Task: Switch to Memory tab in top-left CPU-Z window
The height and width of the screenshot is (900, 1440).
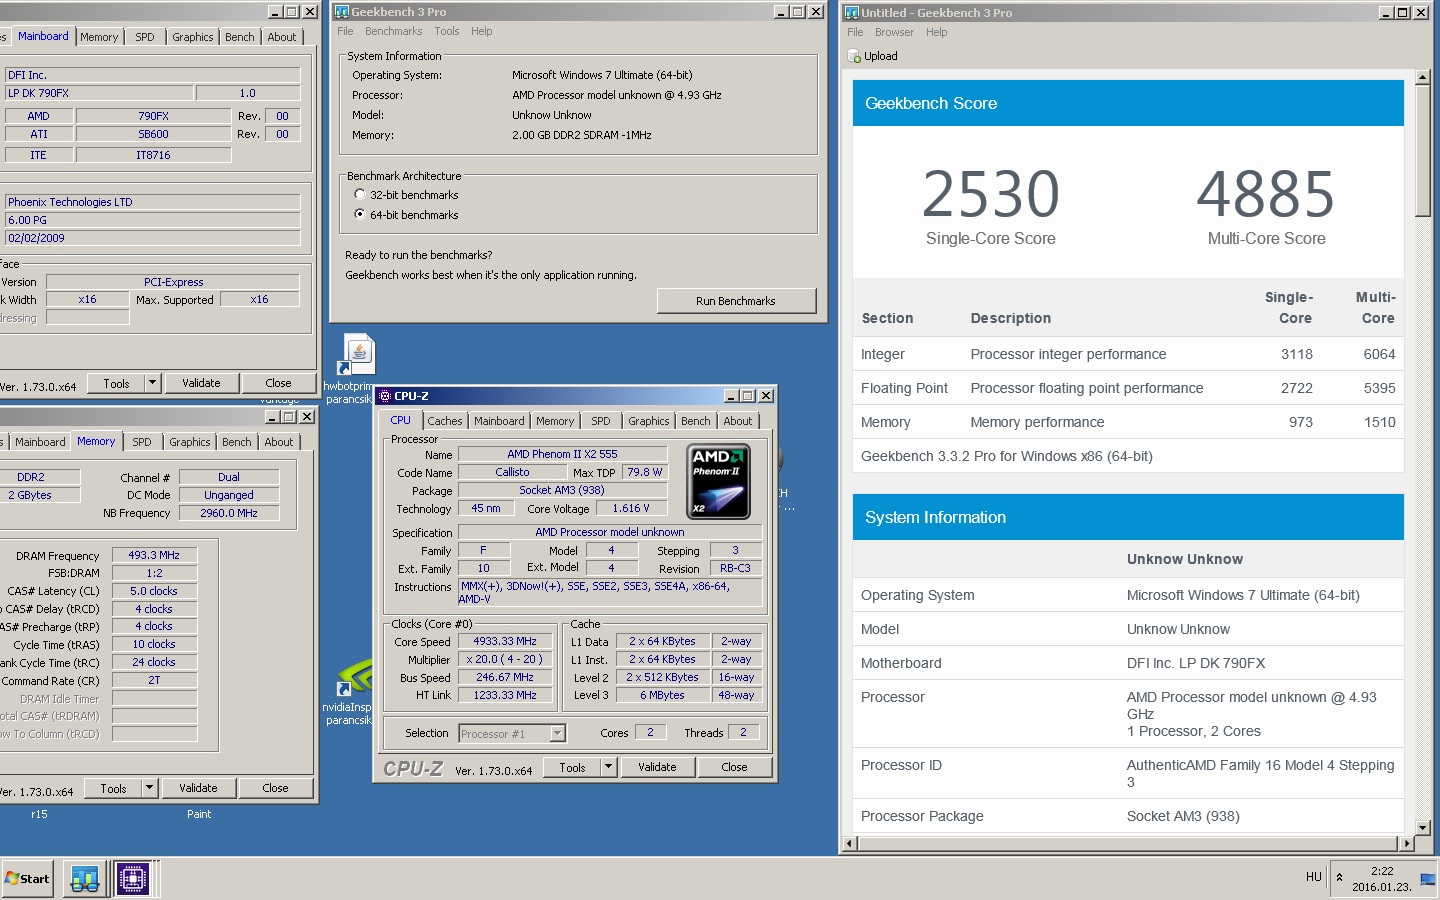Action: (99, 37)
